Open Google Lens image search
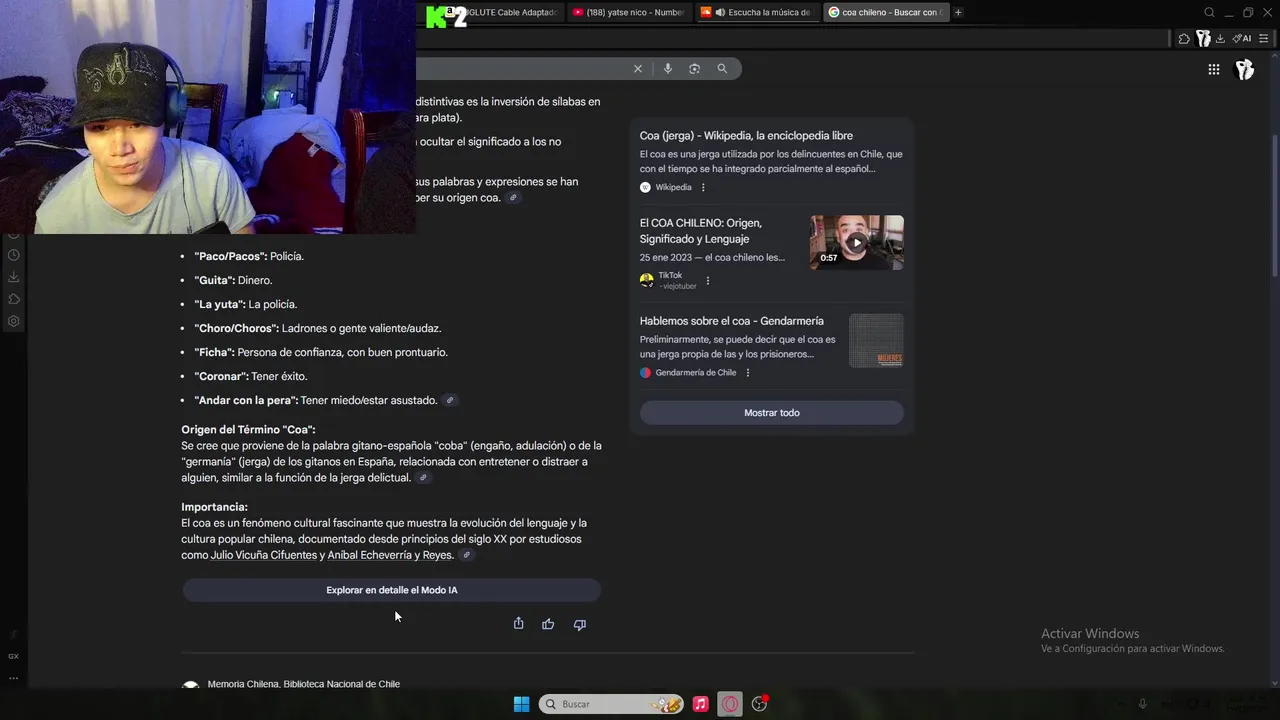 (694, 69)
